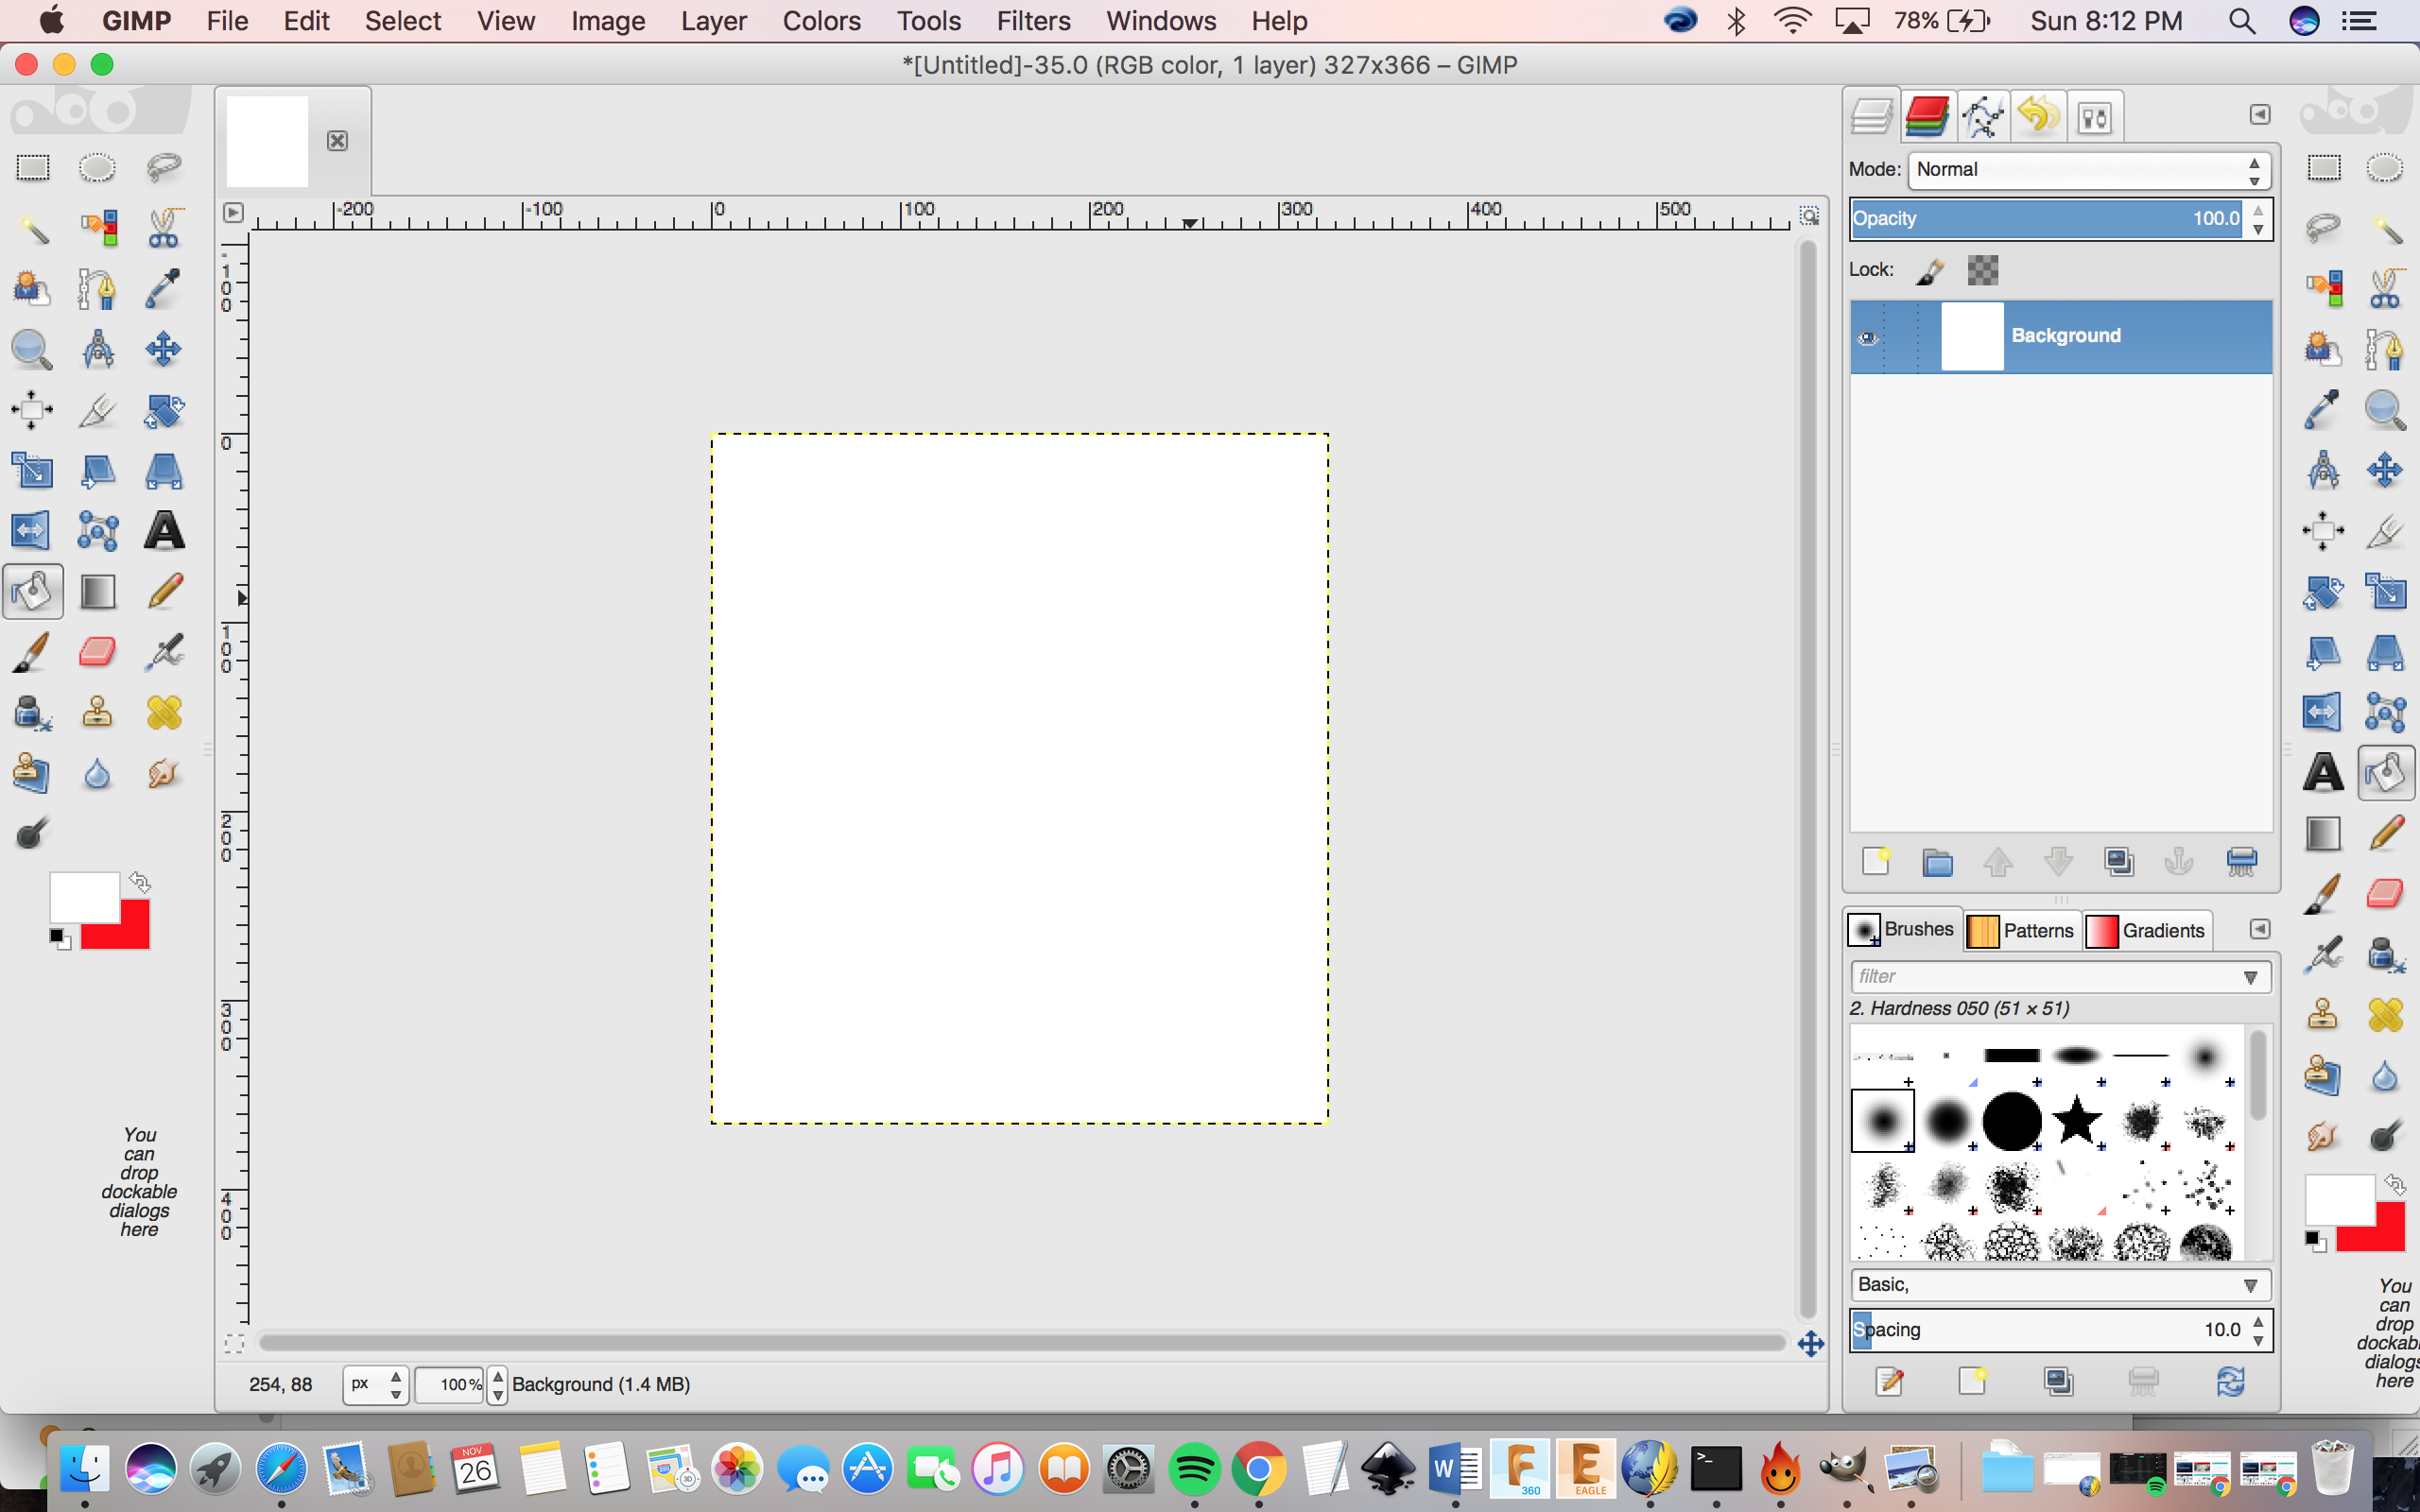Select the star brush thumbnail
2420x1512 pixels.
(2076, 1120)
